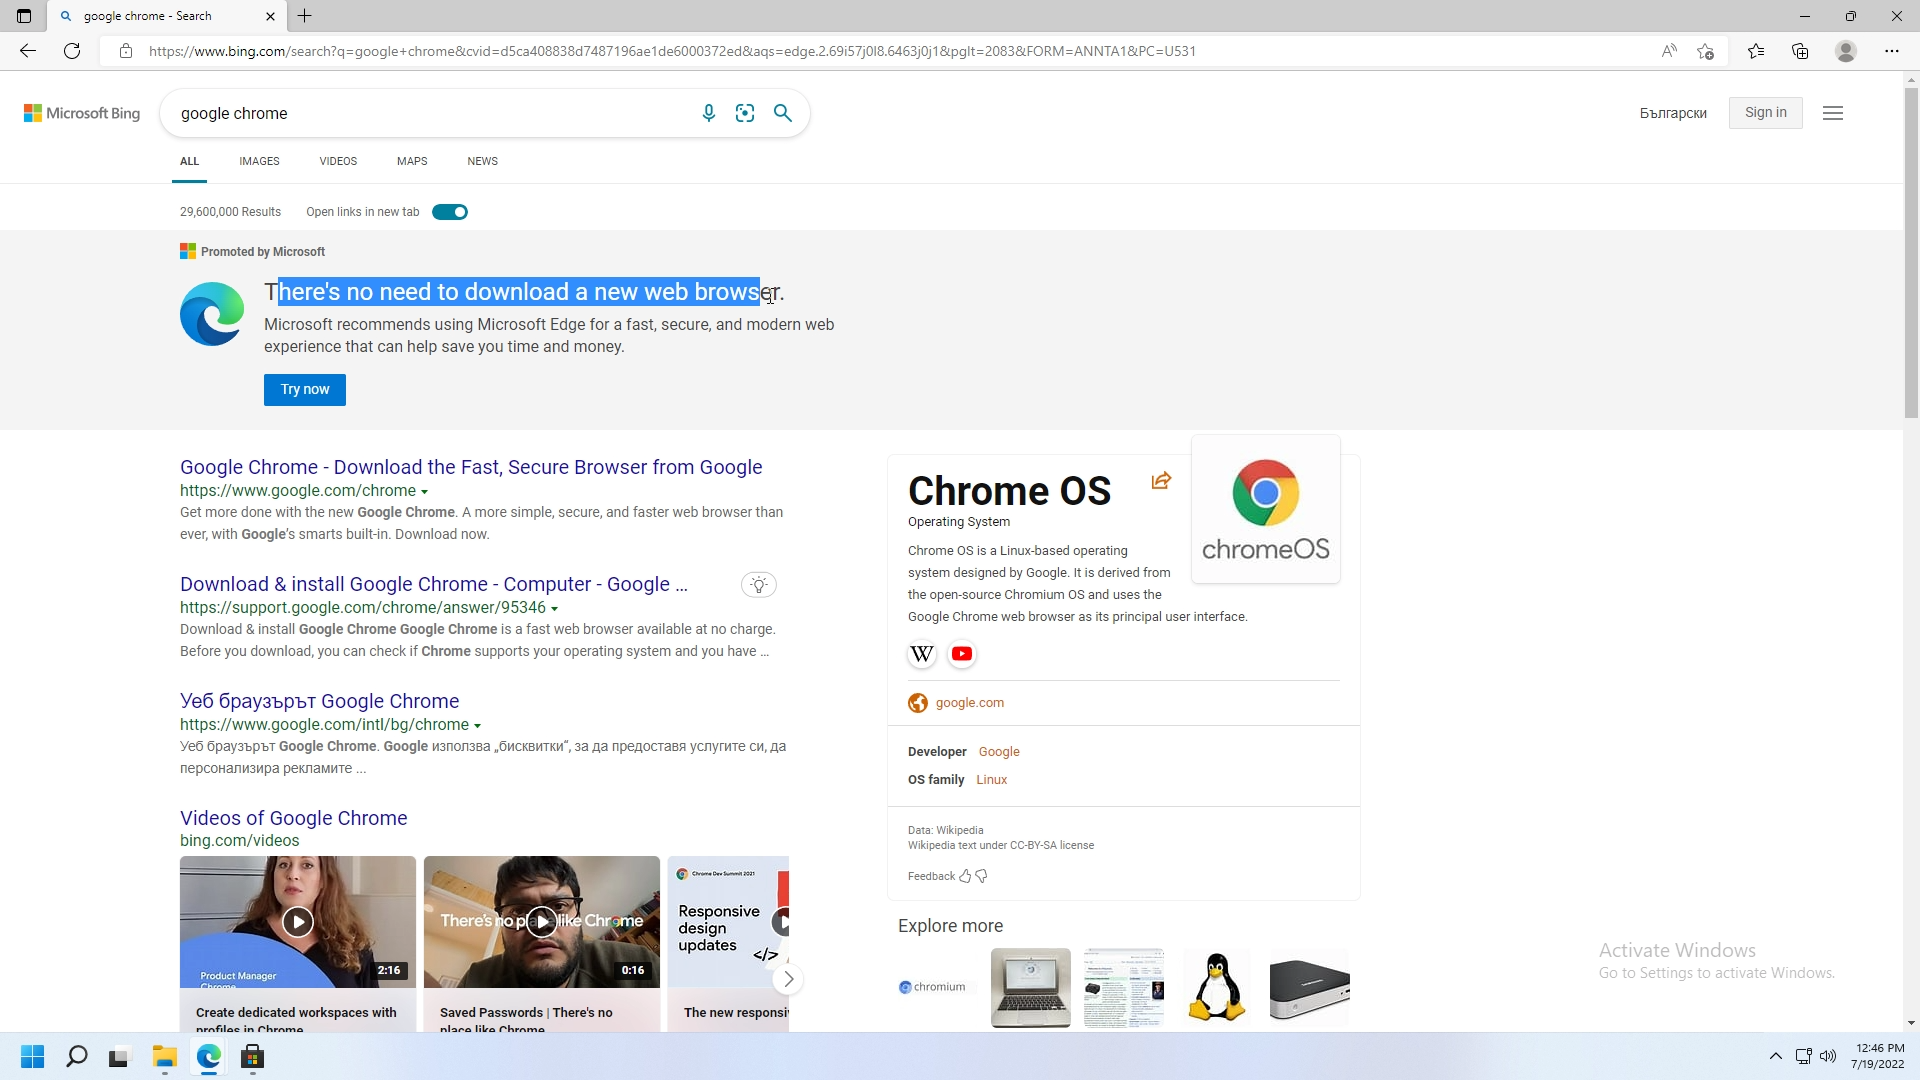The width and height of the screenshot is (1920, 1080).
Task: Select the ALL search tab
Action: [189, 161]
